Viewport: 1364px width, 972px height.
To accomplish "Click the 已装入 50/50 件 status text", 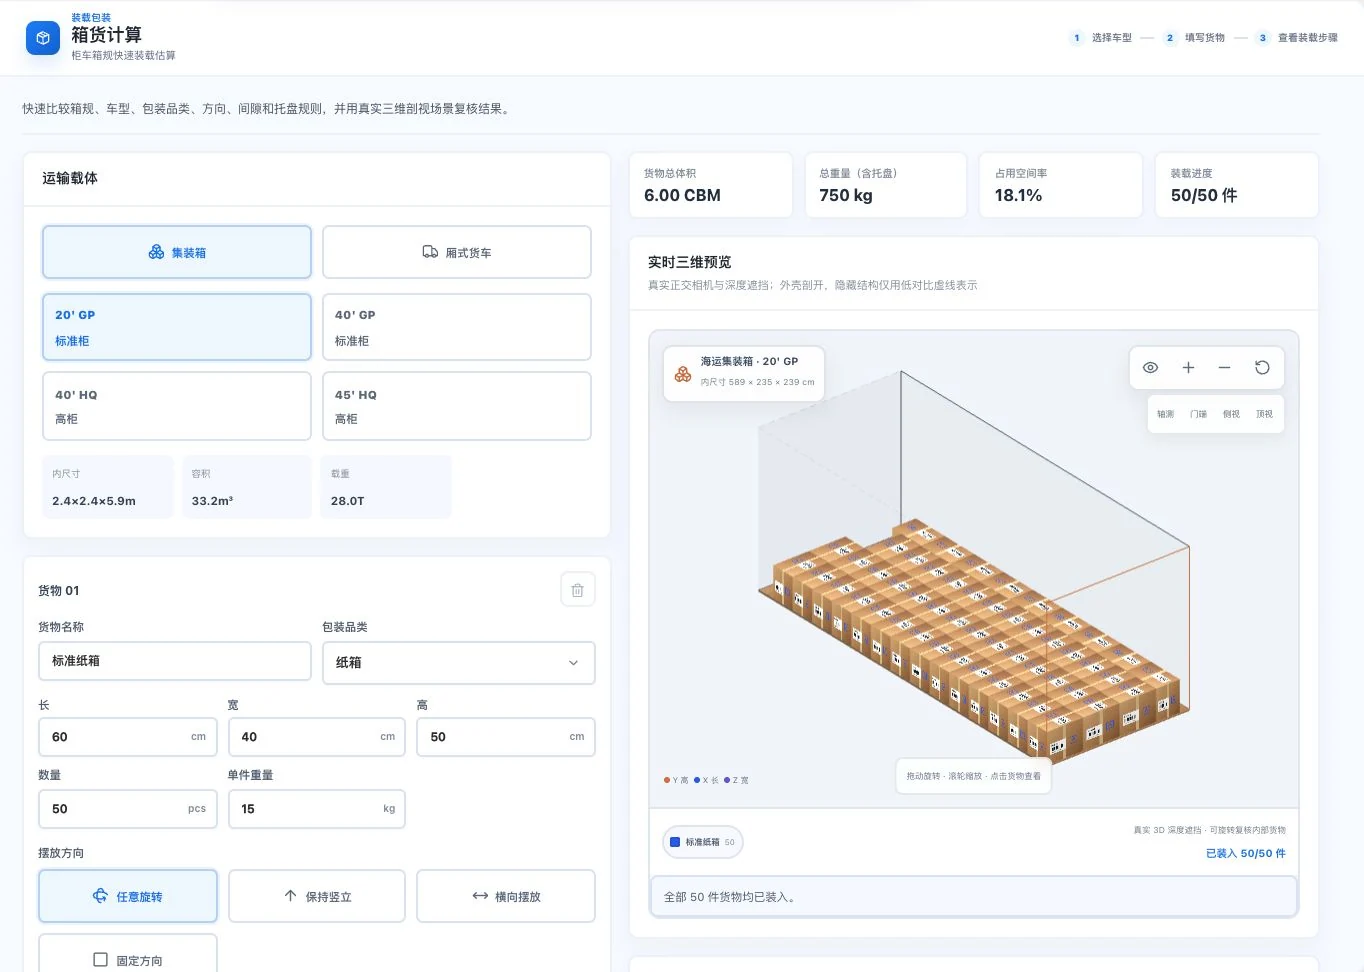I will [x=1246, y=853].
